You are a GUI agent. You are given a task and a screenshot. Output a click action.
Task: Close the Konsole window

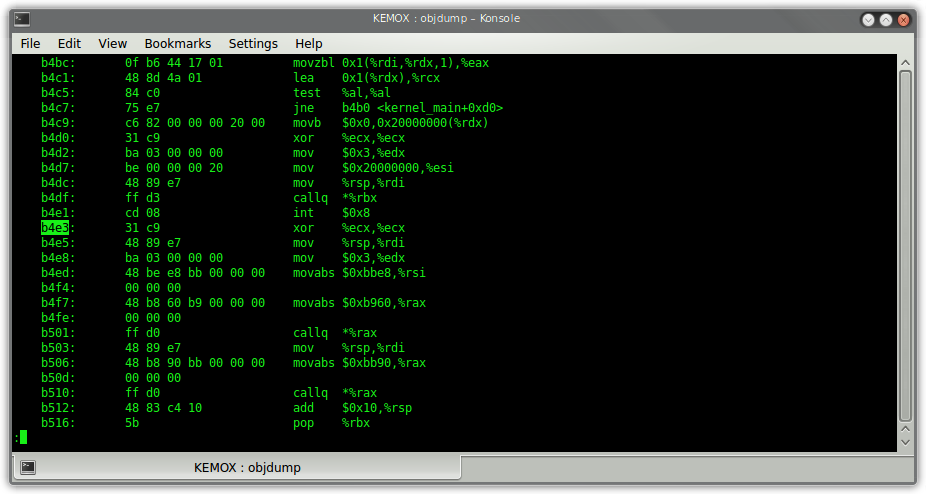point(904,20)
